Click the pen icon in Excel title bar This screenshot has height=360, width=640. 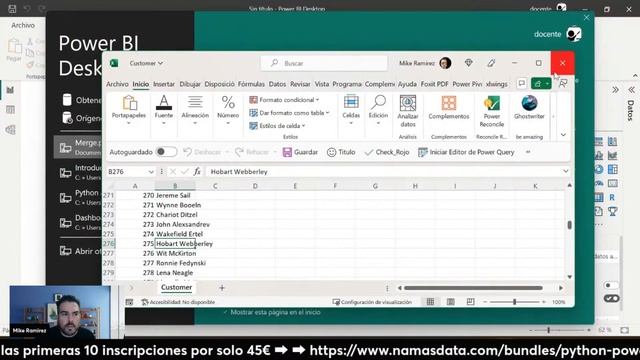(x=491, y=63)
